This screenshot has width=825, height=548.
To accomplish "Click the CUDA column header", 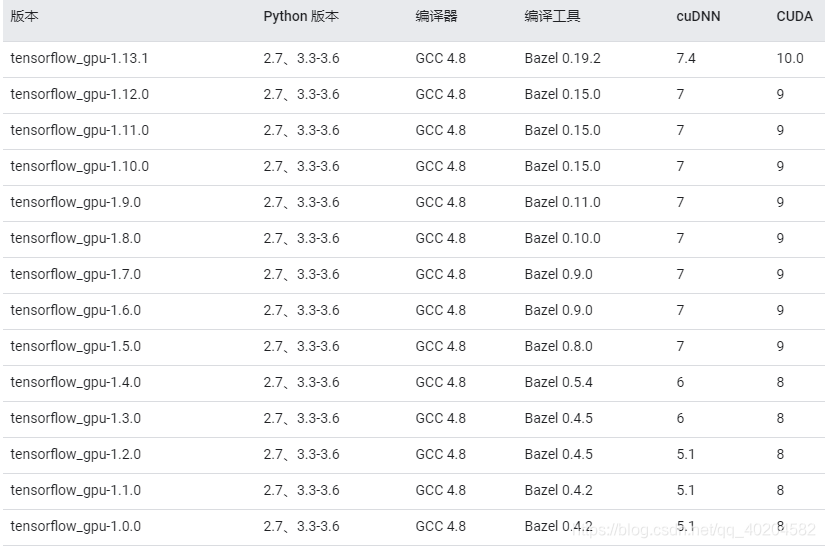I will (x=794, y=16).
